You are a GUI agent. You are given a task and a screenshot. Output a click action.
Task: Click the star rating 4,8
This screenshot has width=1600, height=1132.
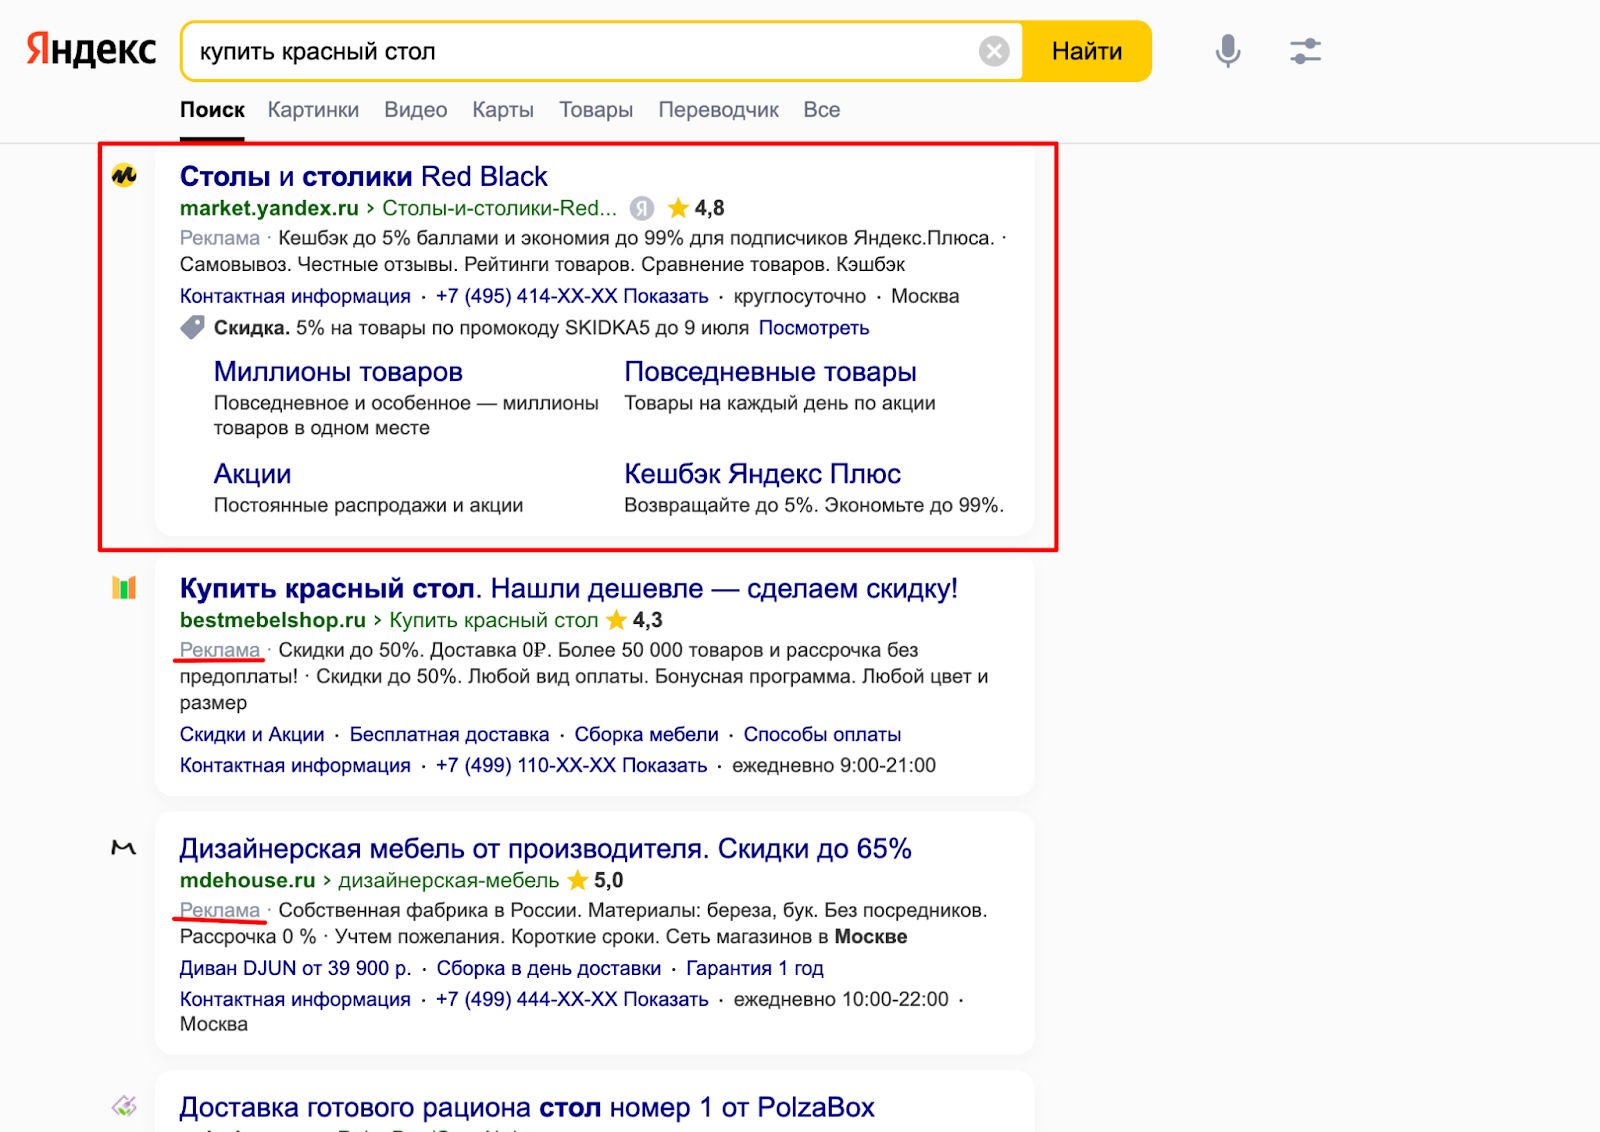coord(696,208)
